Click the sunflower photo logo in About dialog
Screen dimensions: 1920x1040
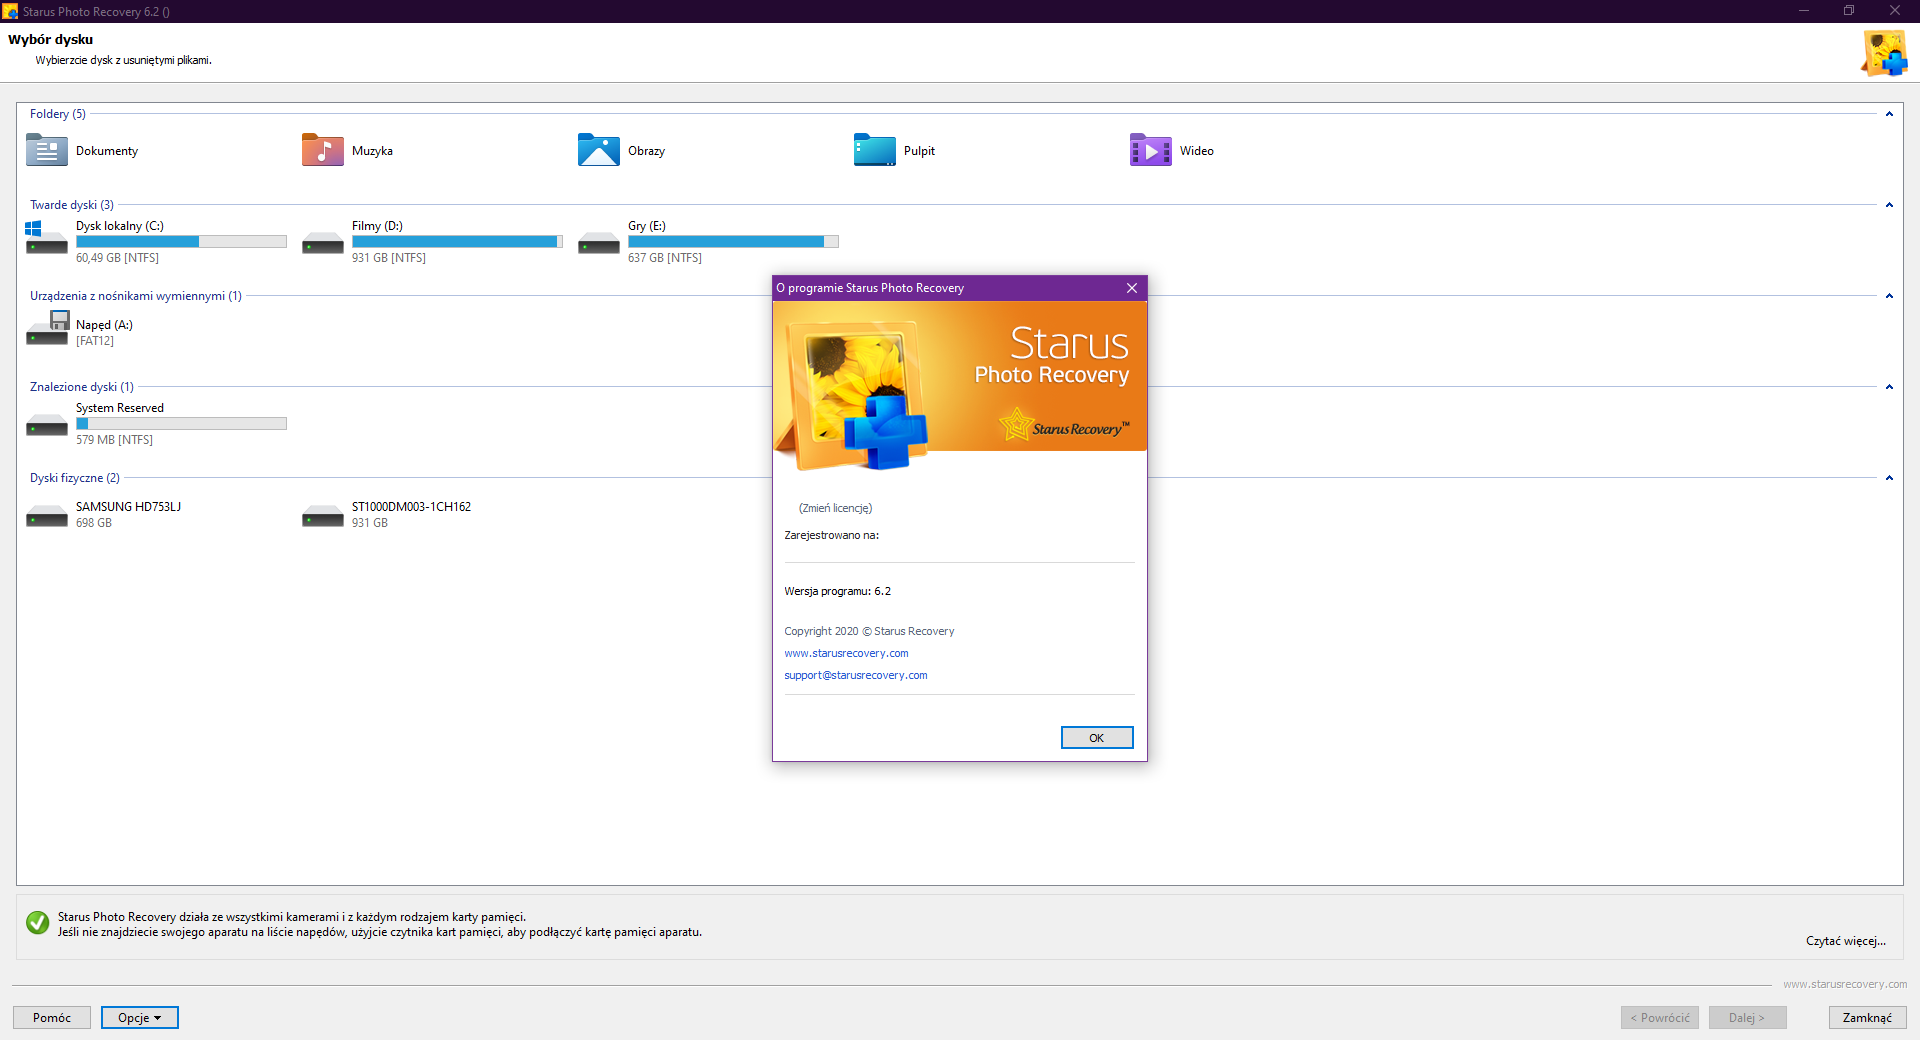(852, 394)
